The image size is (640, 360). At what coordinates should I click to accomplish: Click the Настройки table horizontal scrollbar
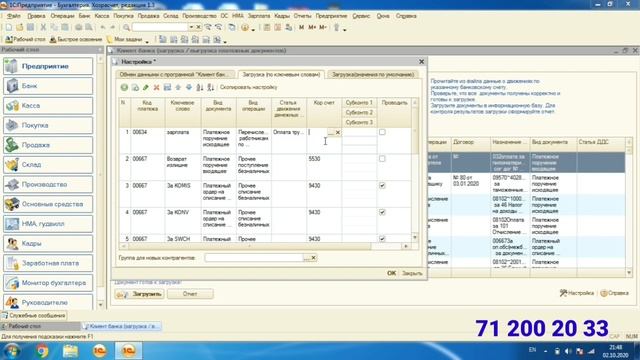pyautogui.click(x=249, y=246)
